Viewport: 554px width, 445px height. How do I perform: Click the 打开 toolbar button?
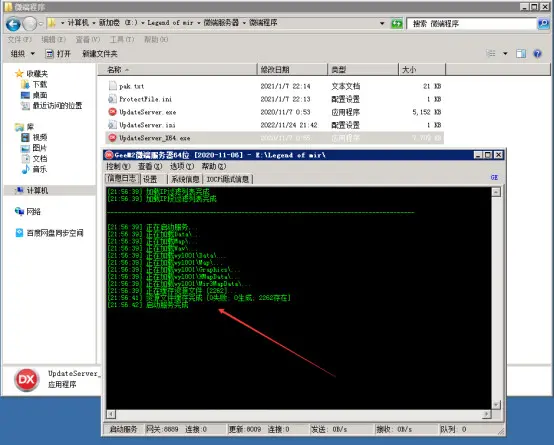pos(58,54)
